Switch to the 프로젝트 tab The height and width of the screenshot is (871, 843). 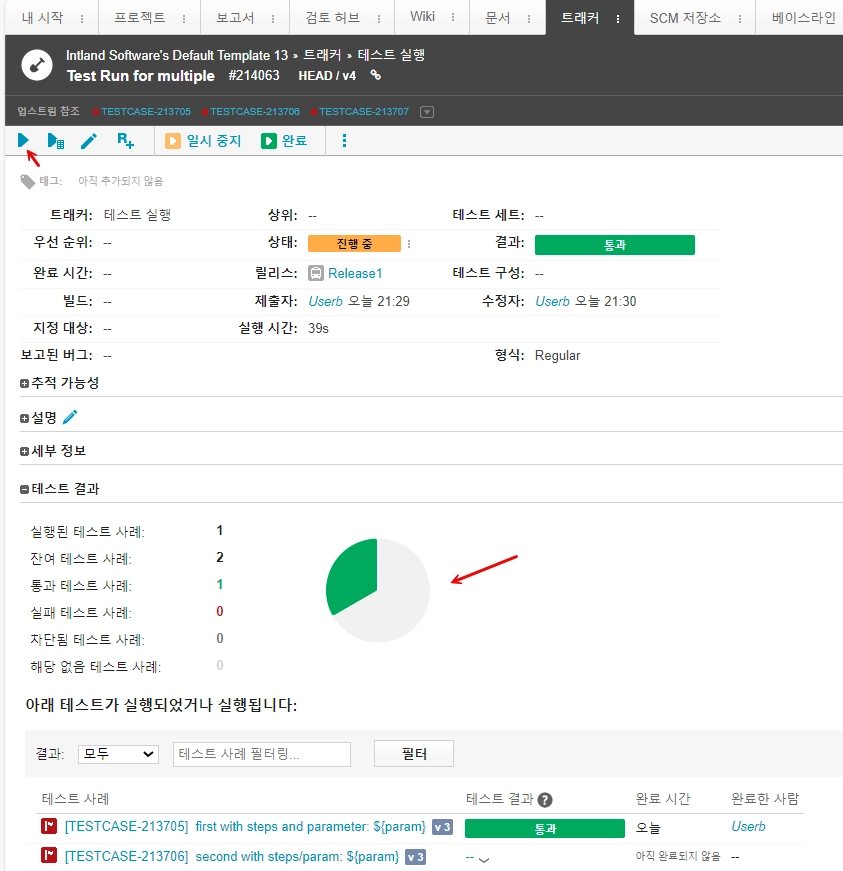click(x=140, y=18)
